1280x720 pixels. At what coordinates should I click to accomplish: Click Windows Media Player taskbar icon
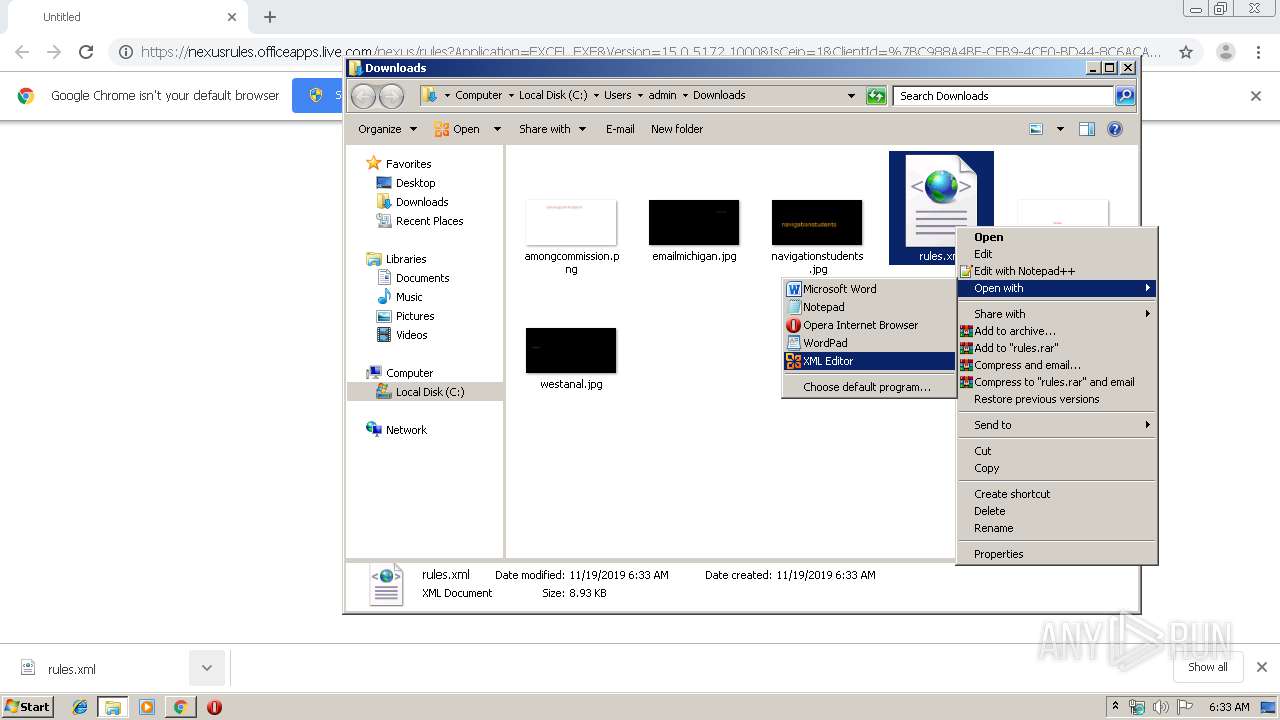pyautogui.click(x=147, y=707)
